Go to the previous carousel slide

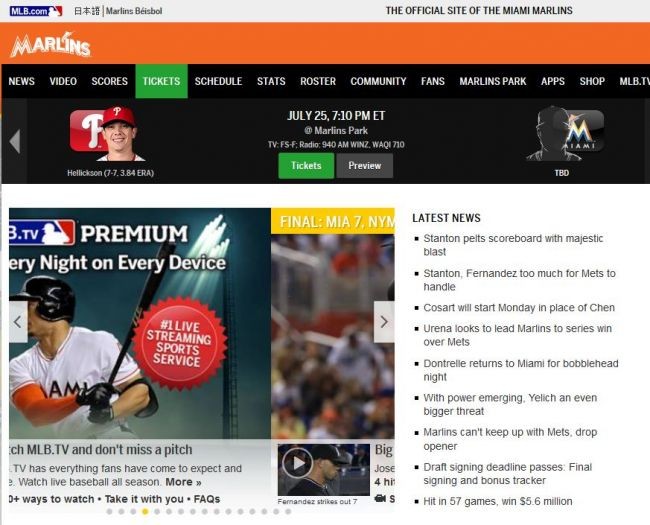click(x=18, y=322)
